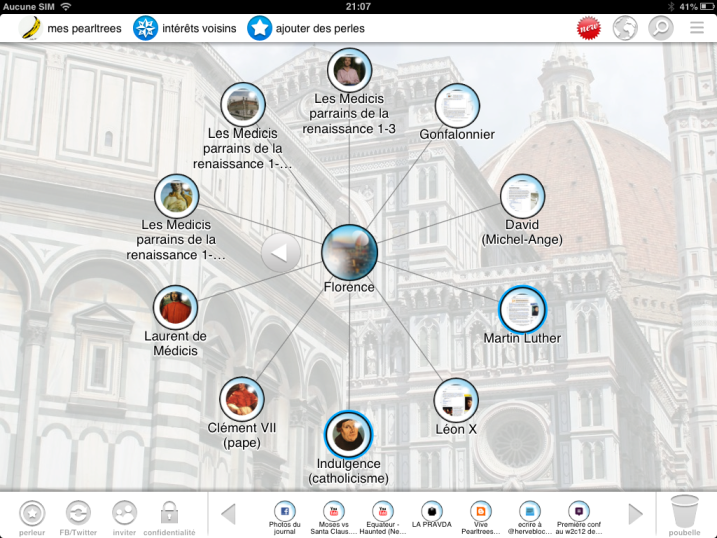Open the magnifier search icon
The width and height of the screenshot is (717, 538).
point(660,28)
